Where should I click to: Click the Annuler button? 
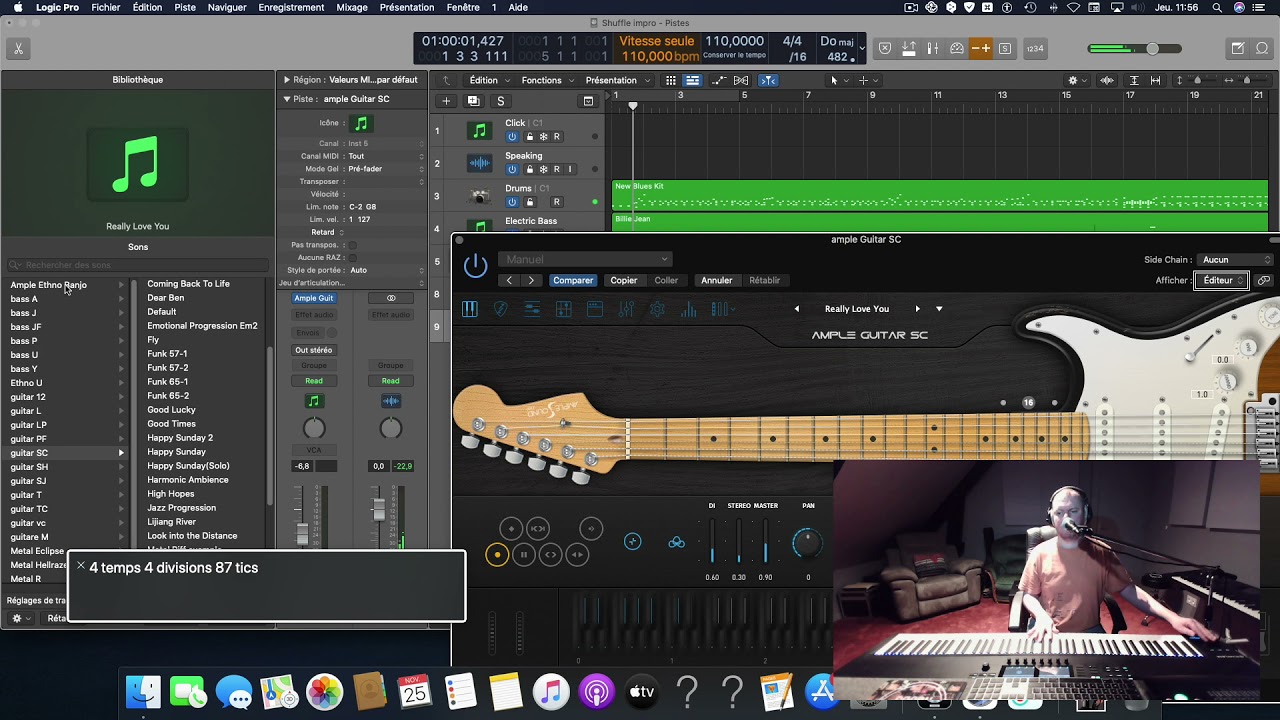tap(716, 281)
